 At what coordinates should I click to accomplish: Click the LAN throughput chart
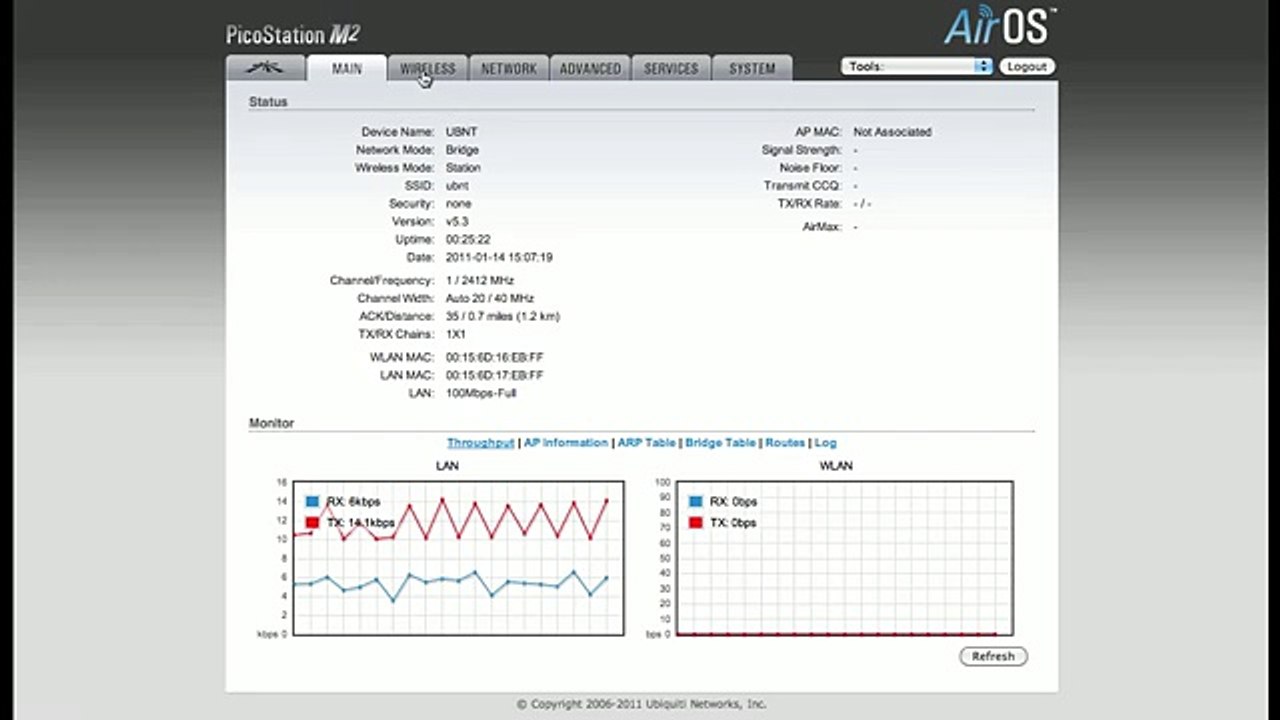458,558
